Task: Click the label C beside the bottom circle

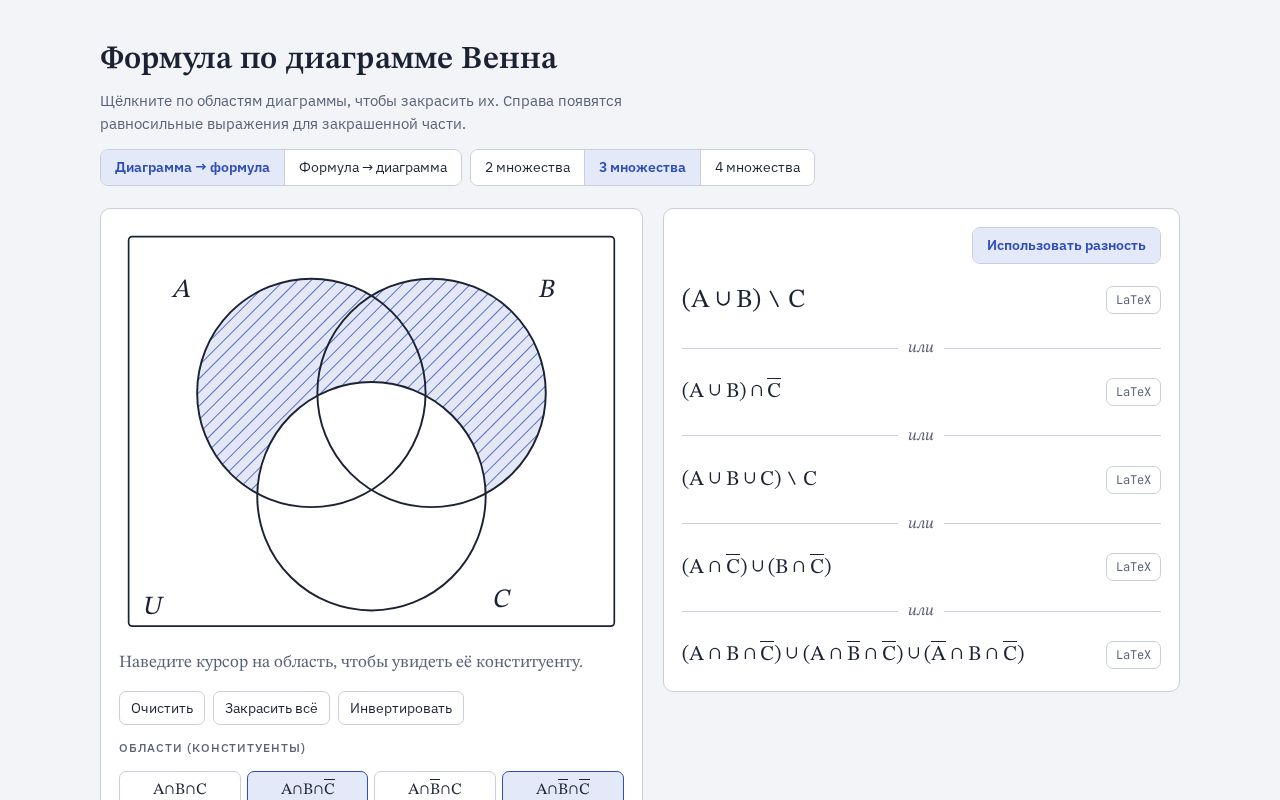Action: [502, 599]
